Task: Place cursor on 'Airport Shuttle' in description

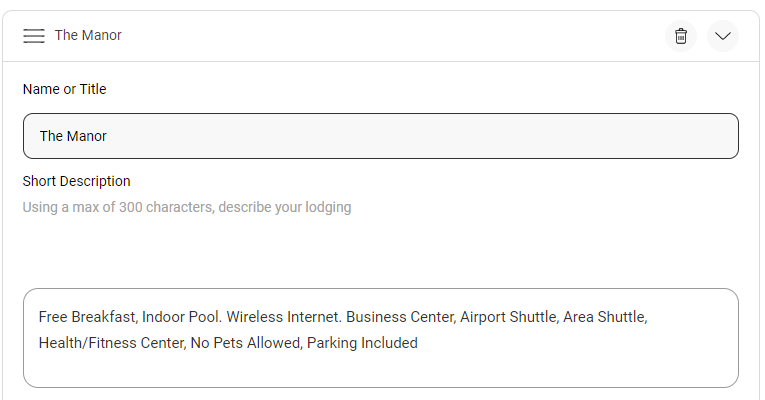Action: [x=508, y=317]
